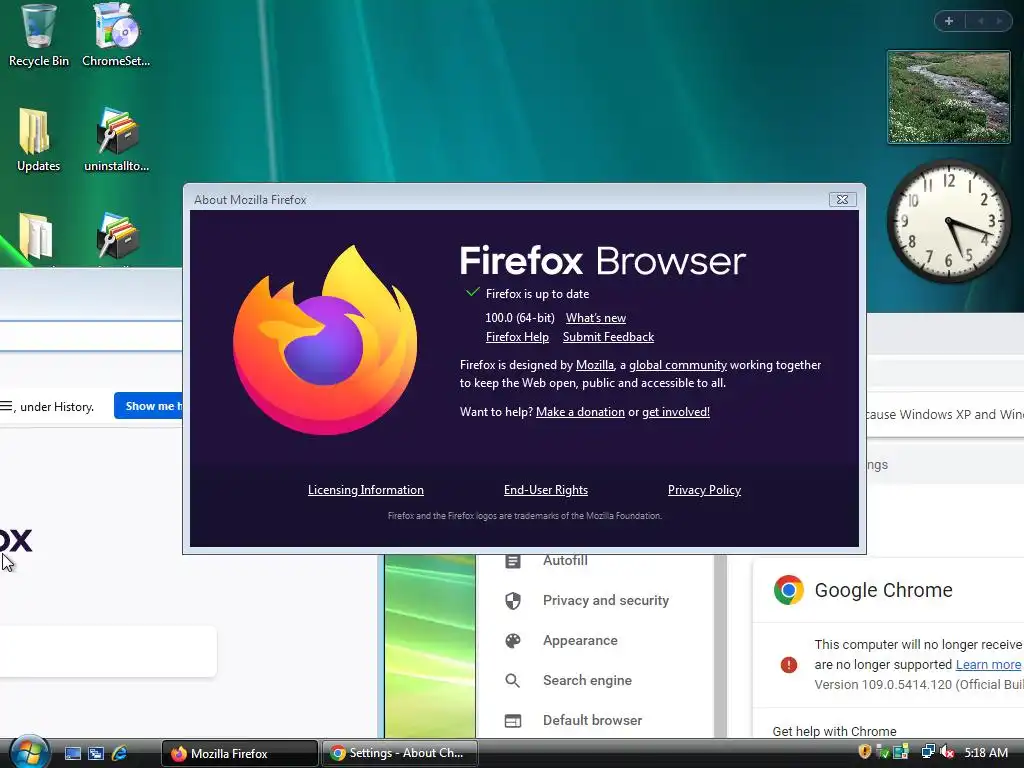Select 'Search engine' in the Chrome settings sidebar

pyautogui.click(x=587, y=680)
